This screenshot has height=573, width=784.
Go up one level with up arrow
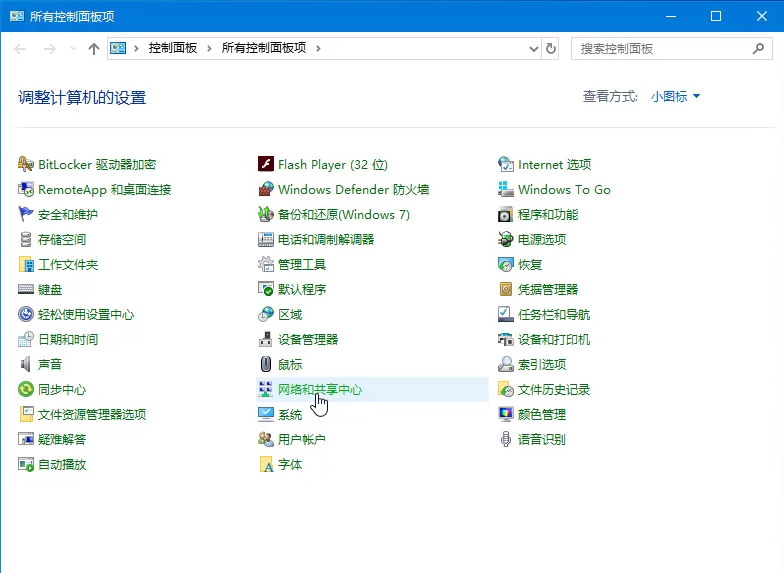tap(94, 48)
